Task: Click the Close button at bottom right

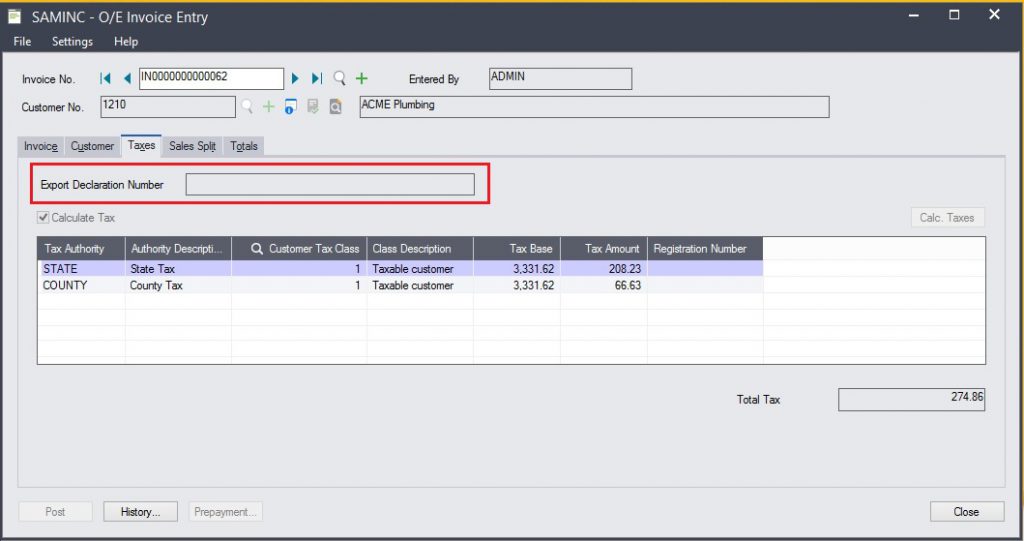Action: tap(966, 511)
